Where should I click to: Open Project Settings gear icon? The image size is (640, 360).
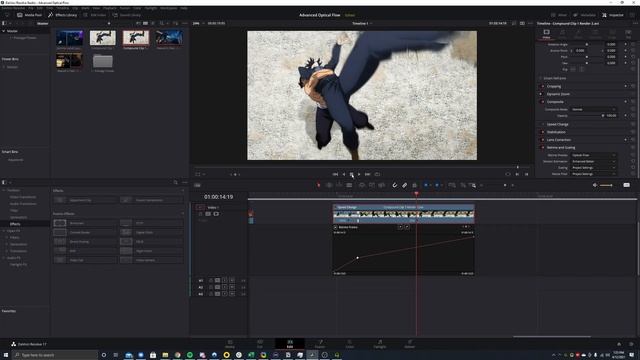coord(631,344)
